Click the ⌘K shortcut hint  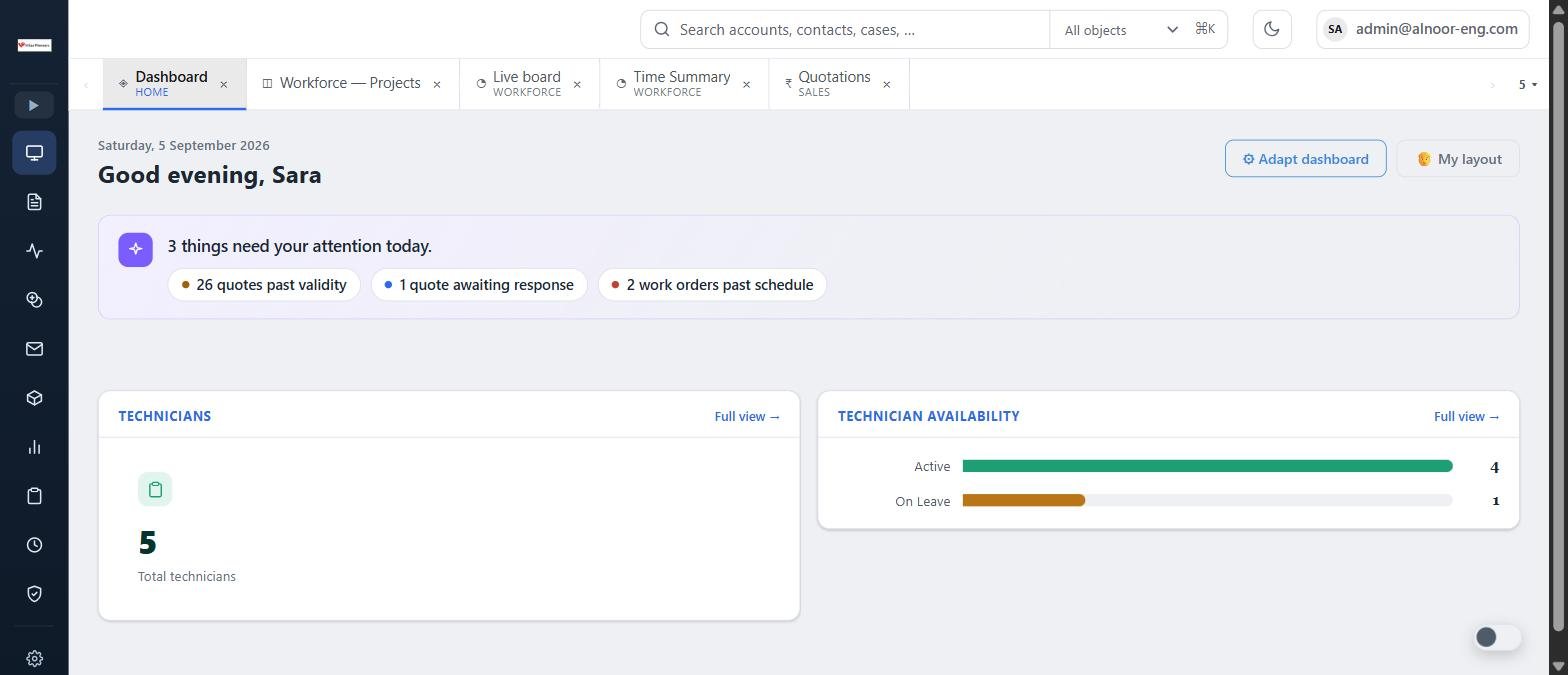coord(1205,29)
